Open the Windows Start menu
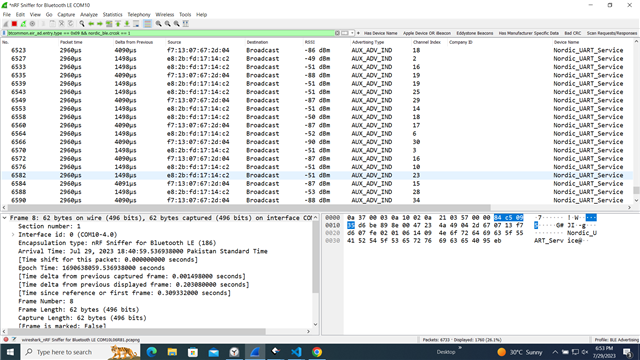The height and width of the screenshot is (360, 640). [10, 352]
